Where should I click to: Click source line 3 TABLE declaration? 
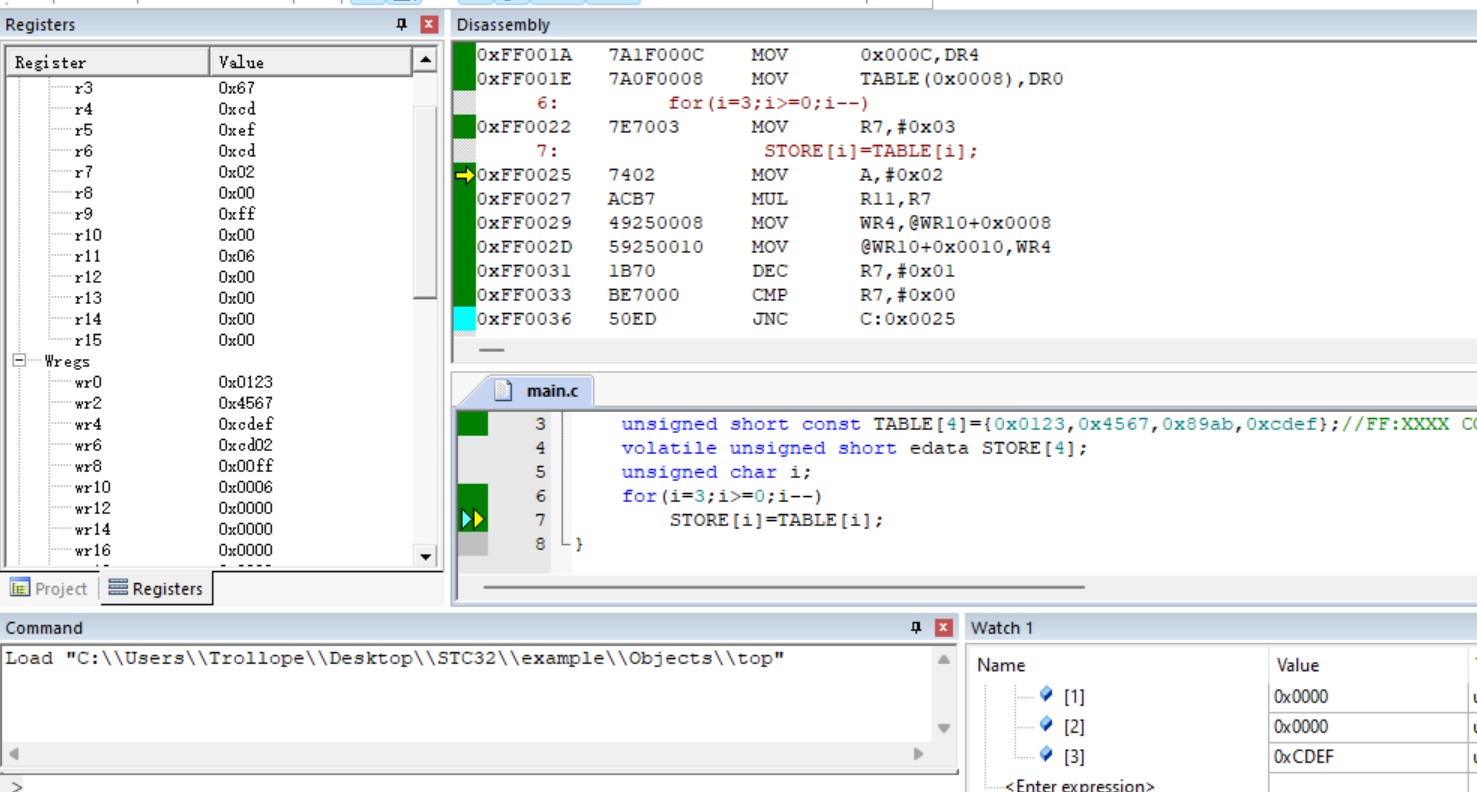(x=1048, y=424)
